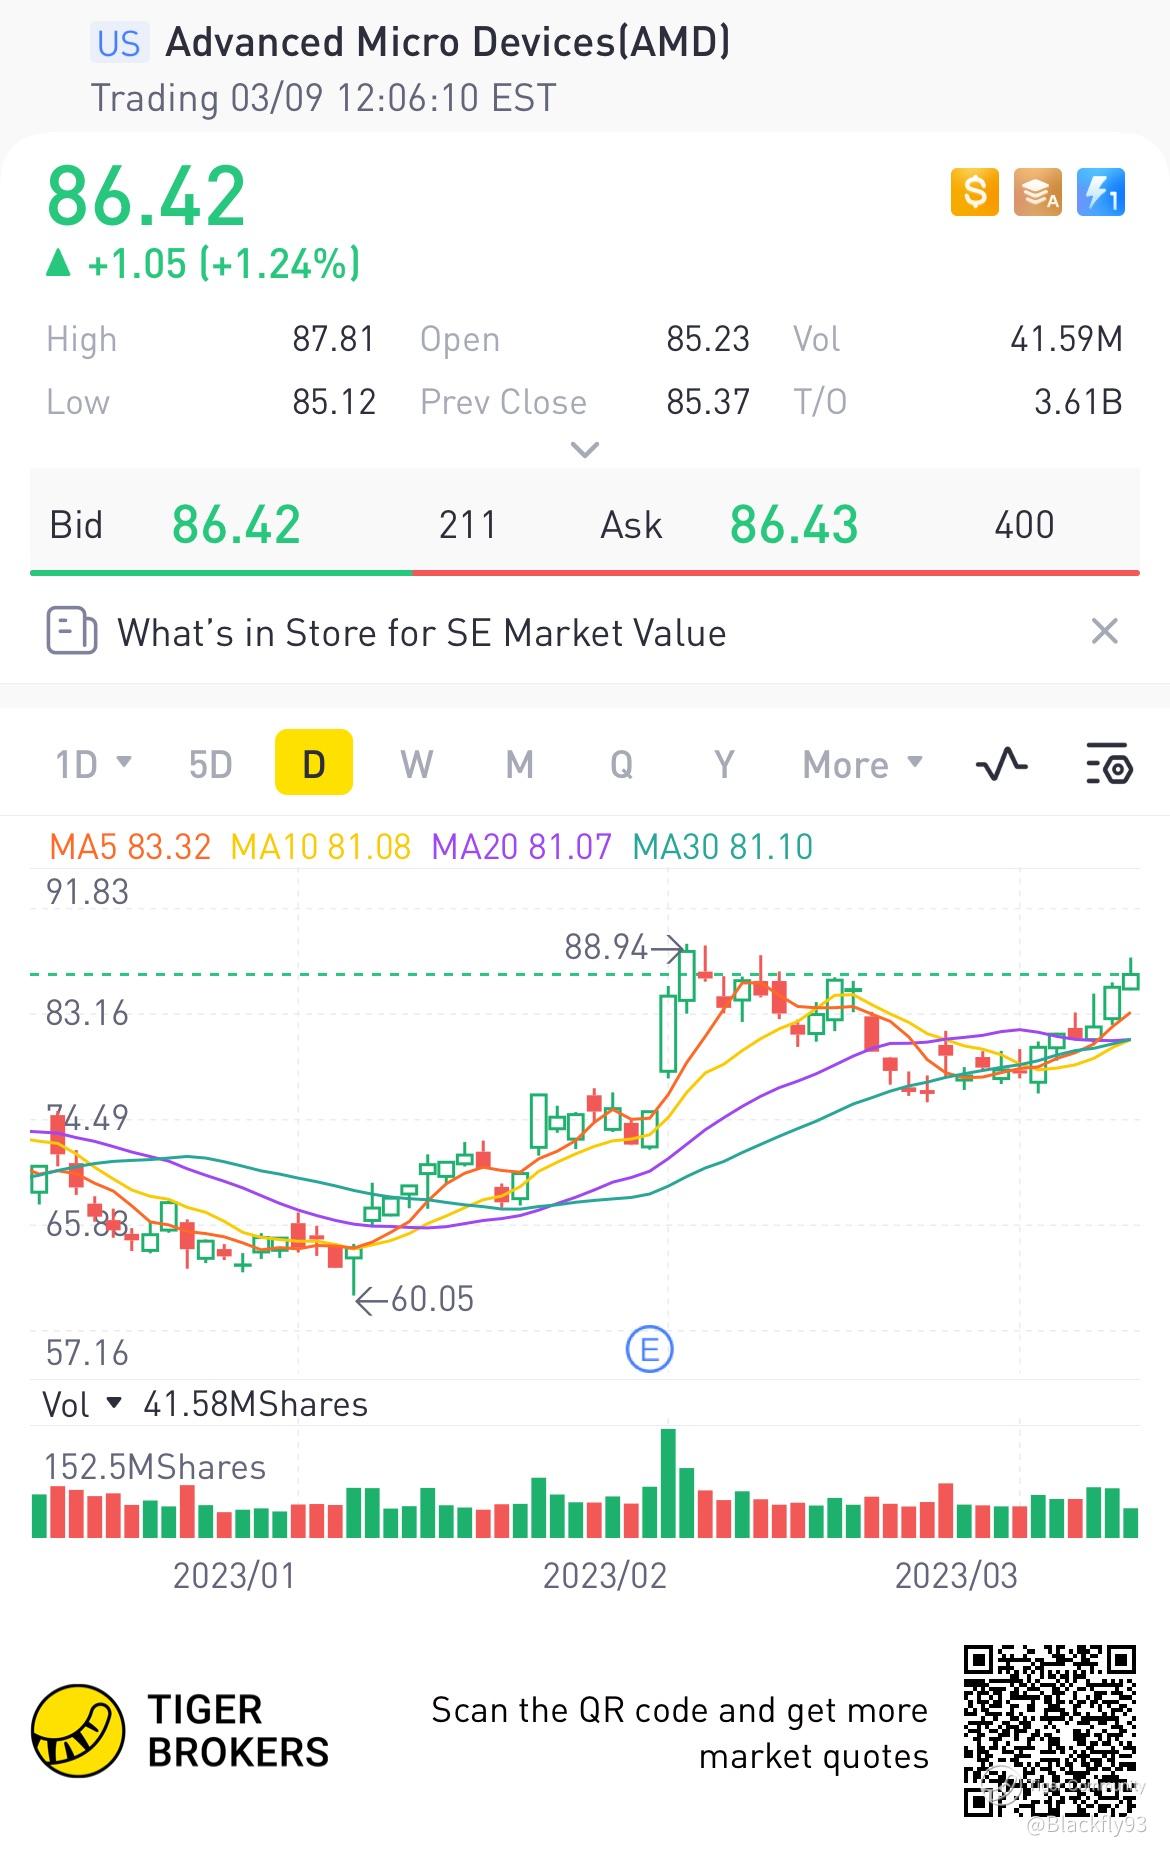Image resolution: width=1170 pixels, height=1851 pixels.
Task: Tap the US market badge
Action: [x=119, y=43]
